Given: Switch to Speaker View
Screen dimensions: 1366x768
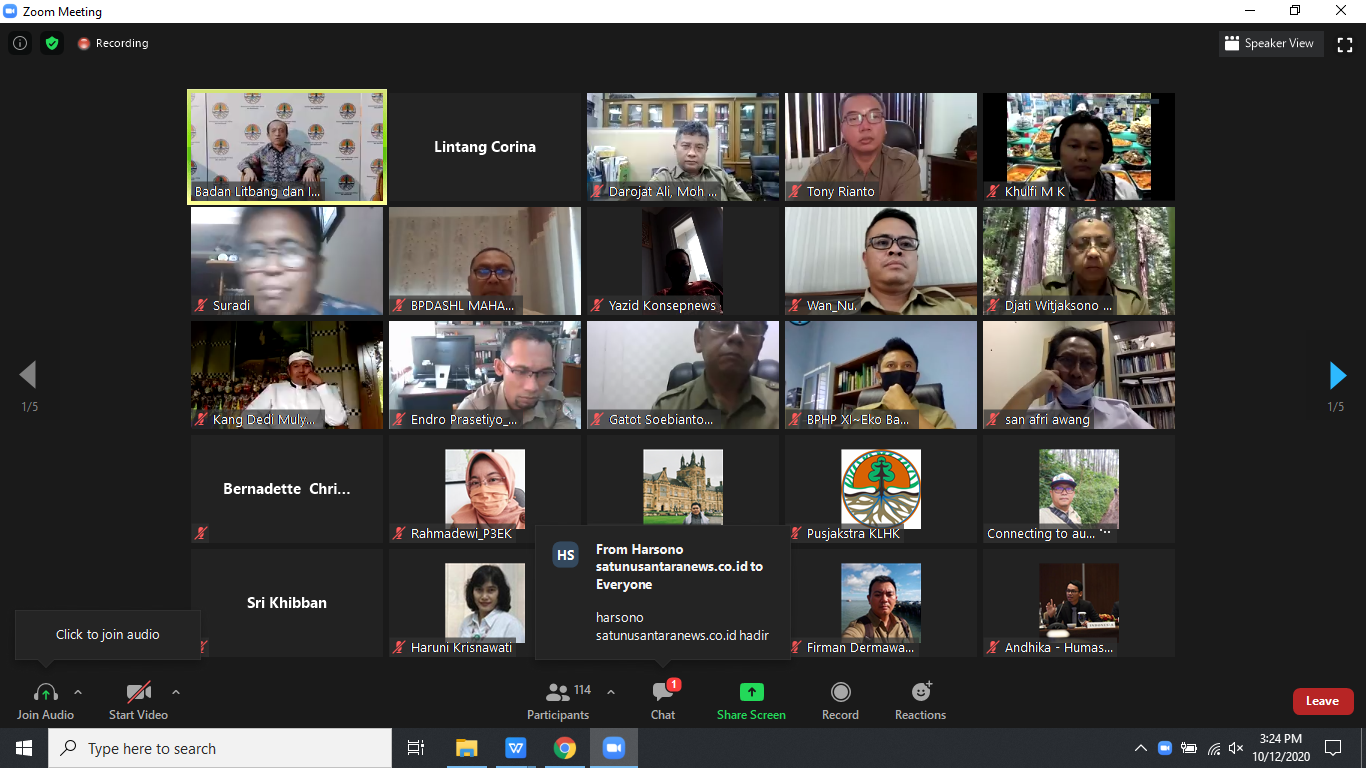Looking at the screenshot, I should click(x=1270, y=44).
